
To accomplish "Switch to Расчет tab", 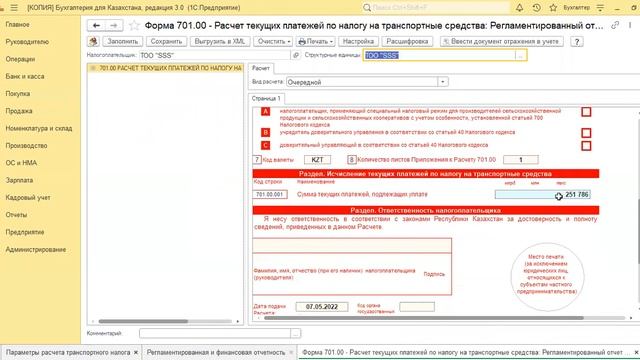I will coord(261,68).
